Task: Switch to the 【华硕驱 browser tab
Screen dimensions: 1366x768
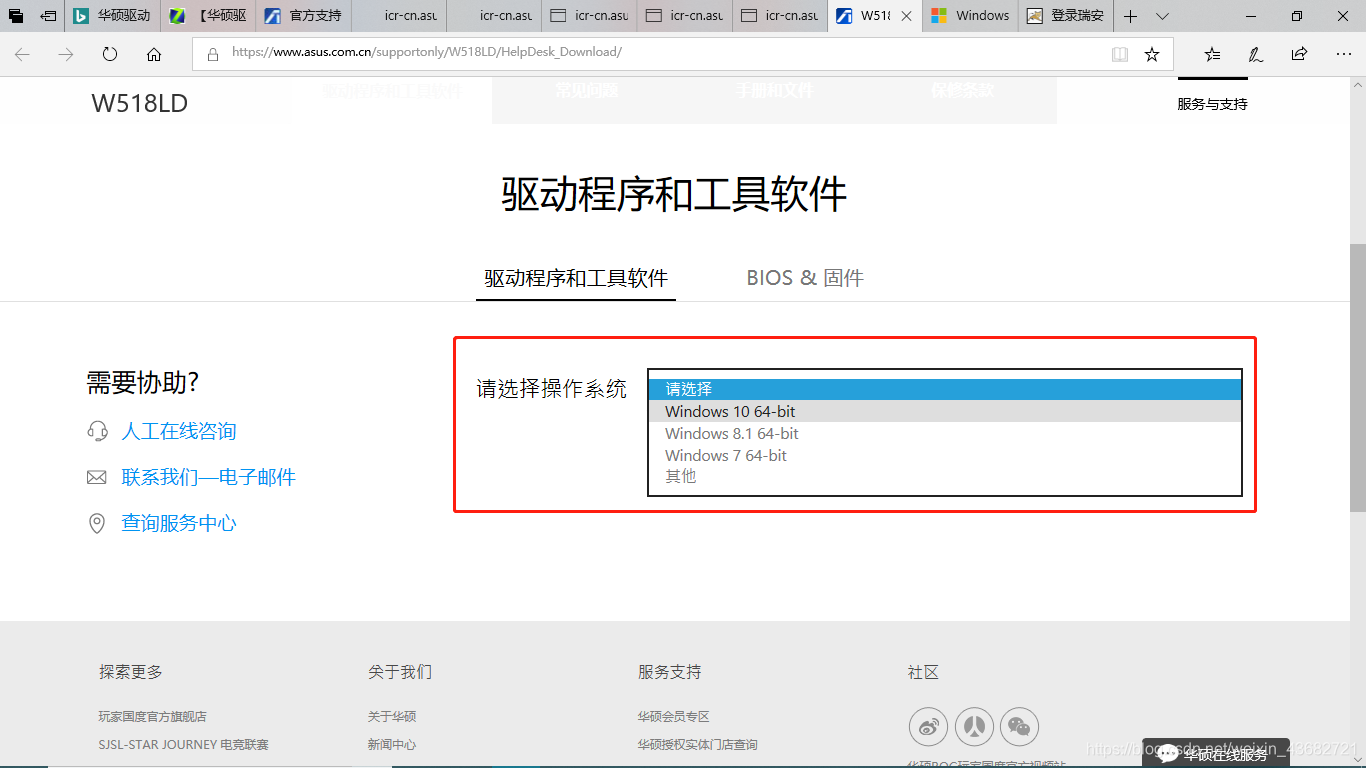Action: pos(208,16)
